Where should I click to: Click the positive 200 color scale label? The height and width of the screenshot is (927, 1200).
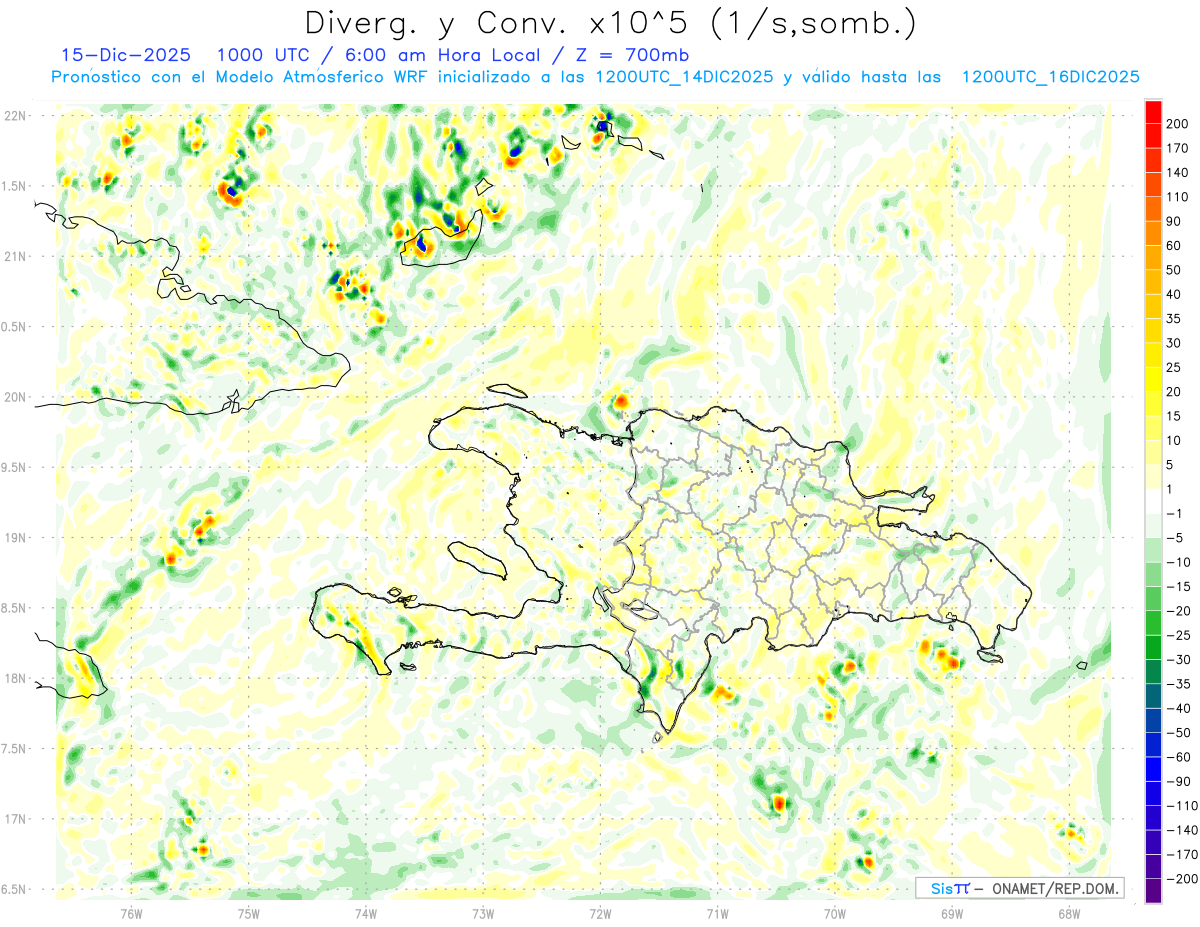1178,124
